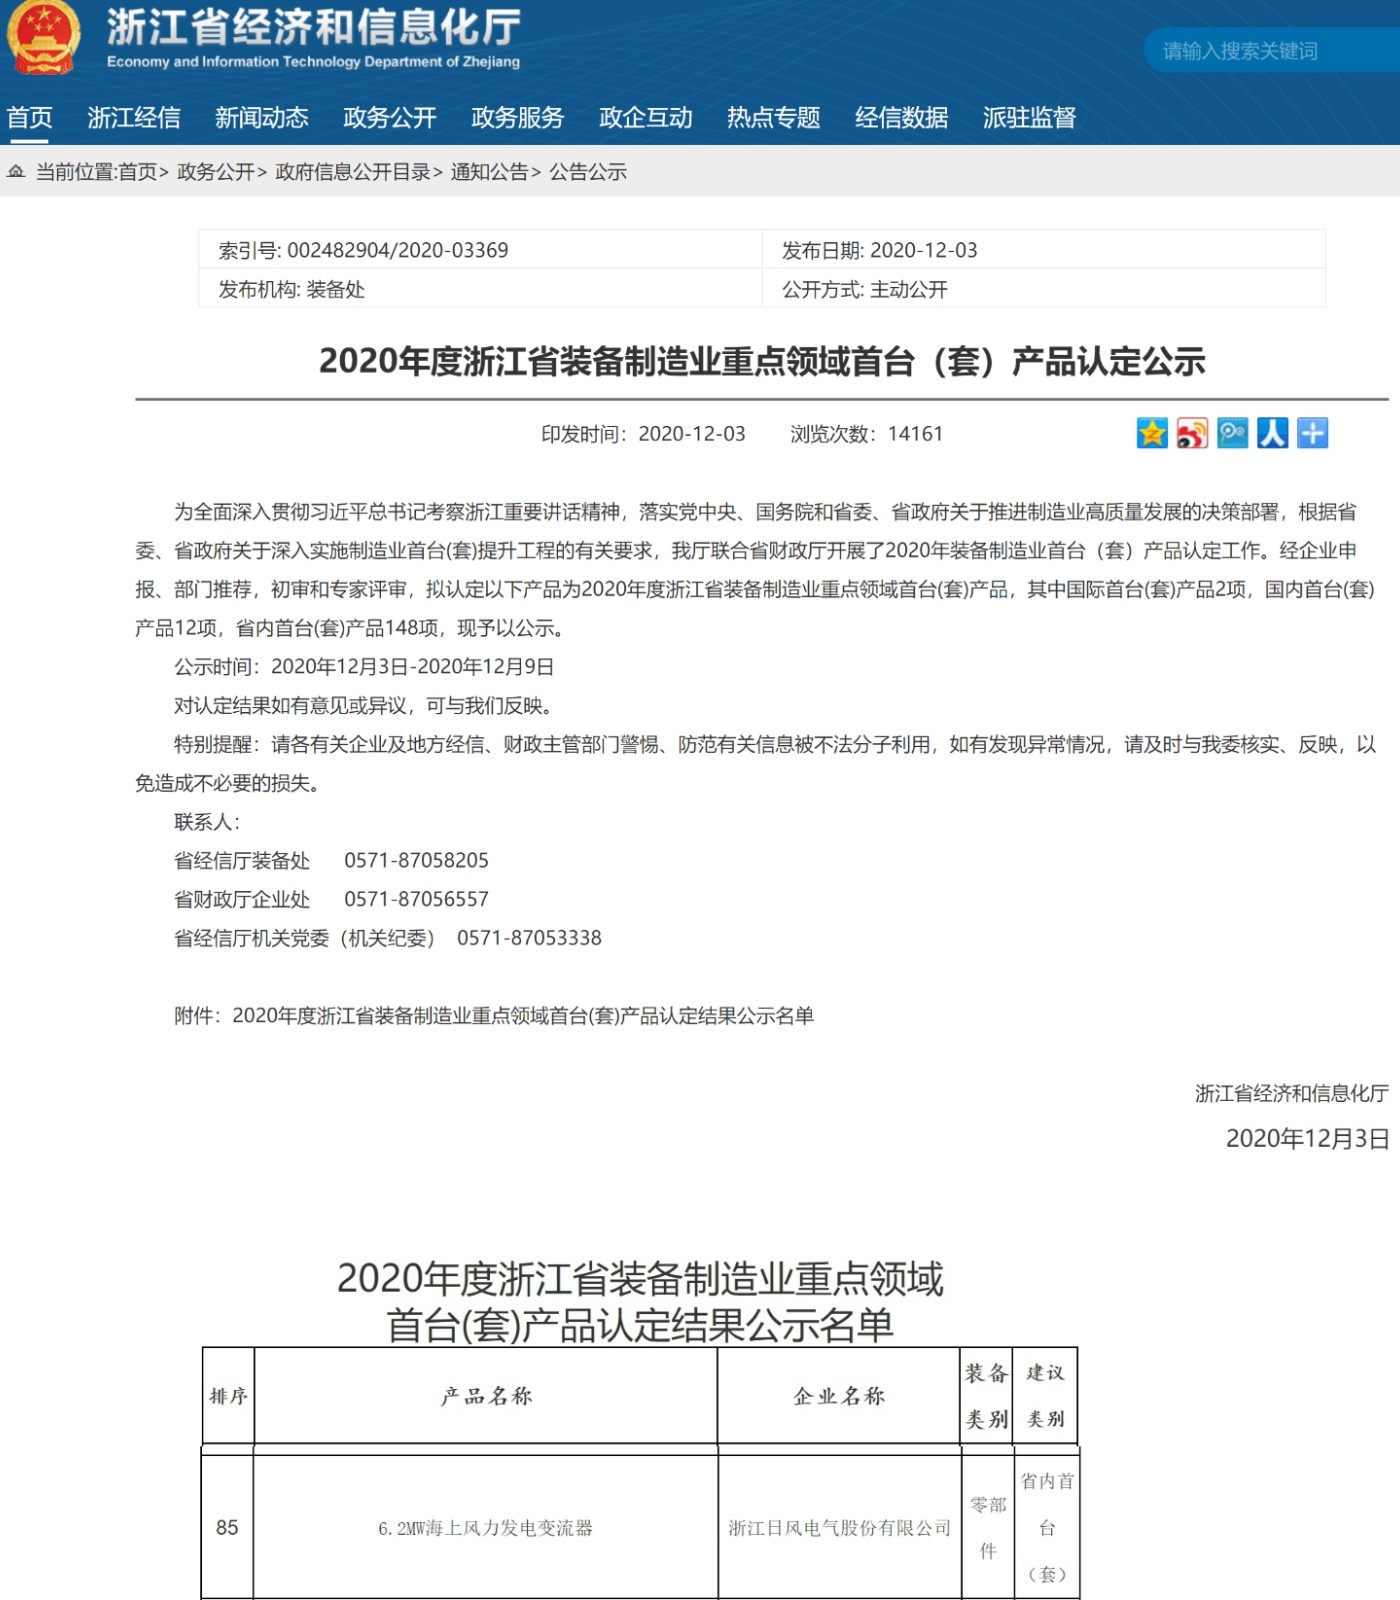1400x1600 pixels.
Task: Click the index number 002482904/2020-03369
Action: coord(398,250)
